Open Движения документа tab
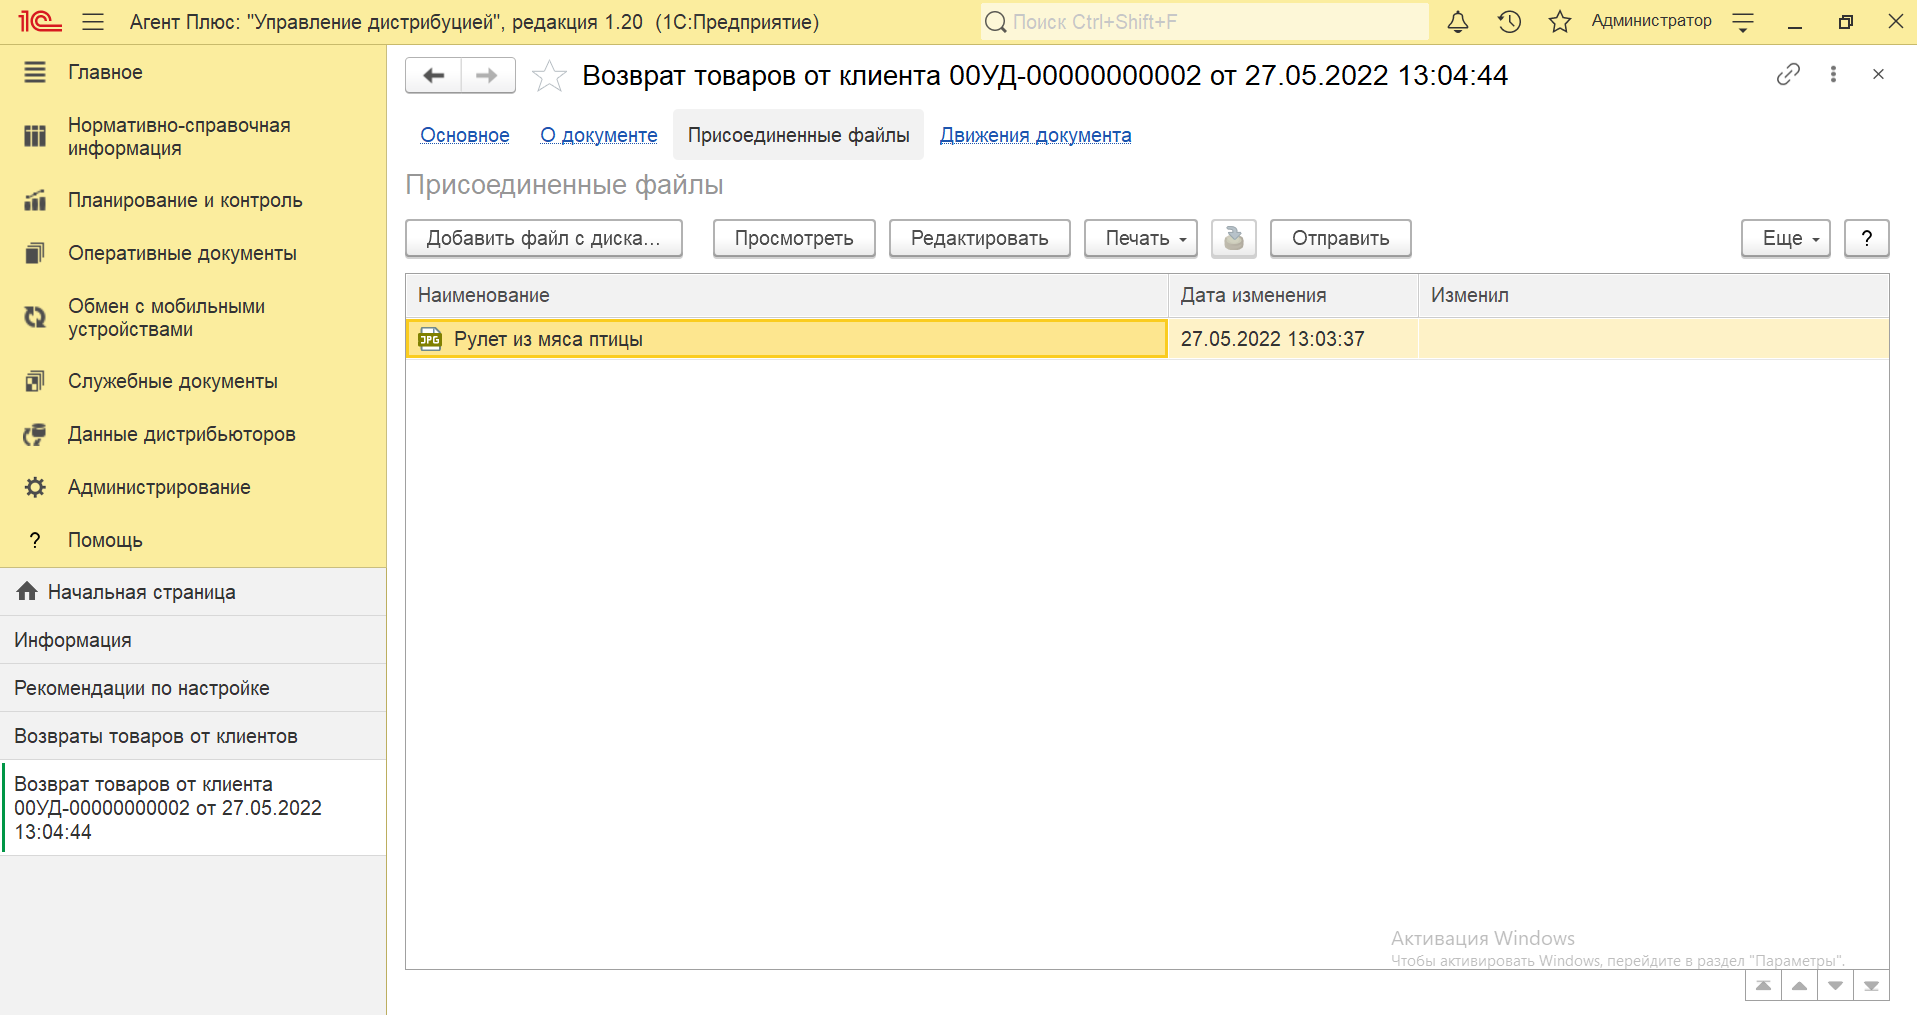Image resolution: width=1917 pixels, height=1015 pixels. pos(1035,135)
